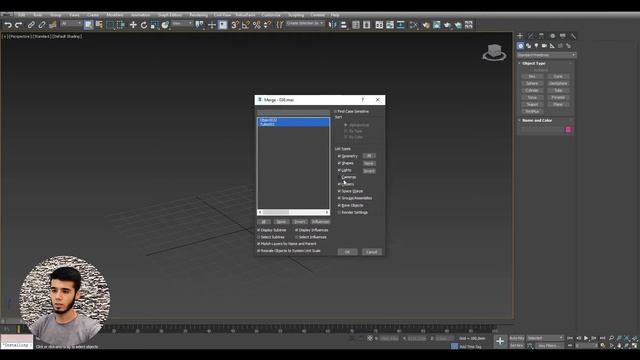Click the All button below the object list
This screenshot has height=360, width=640.
coord(264,222)
